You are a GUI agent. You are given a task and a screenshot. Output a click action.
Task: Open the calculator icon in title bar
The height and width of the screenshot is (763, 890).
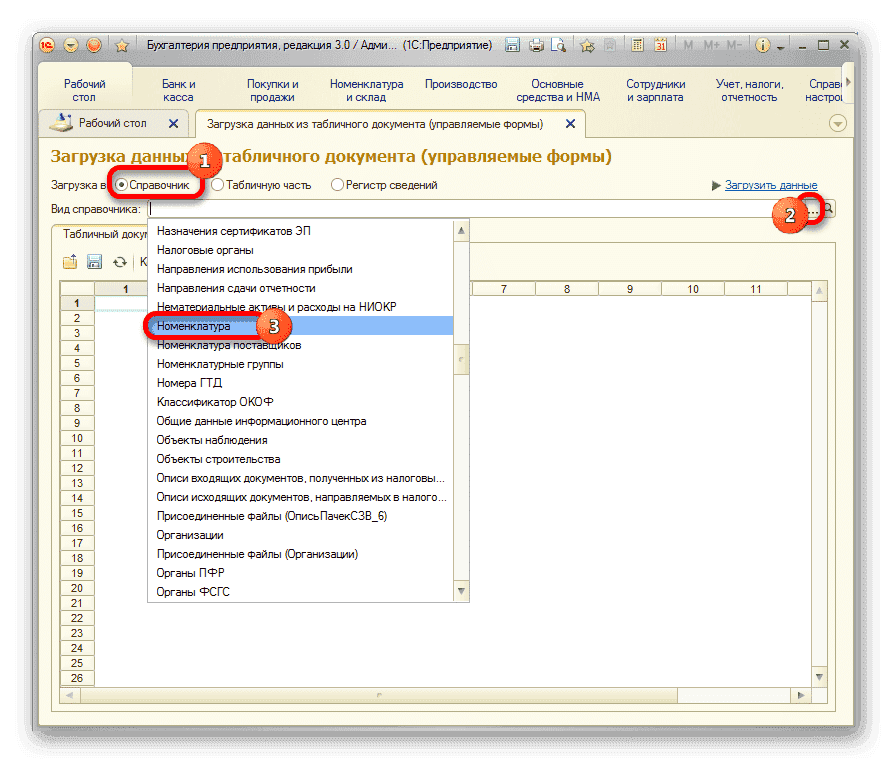[x=635, y=45]
